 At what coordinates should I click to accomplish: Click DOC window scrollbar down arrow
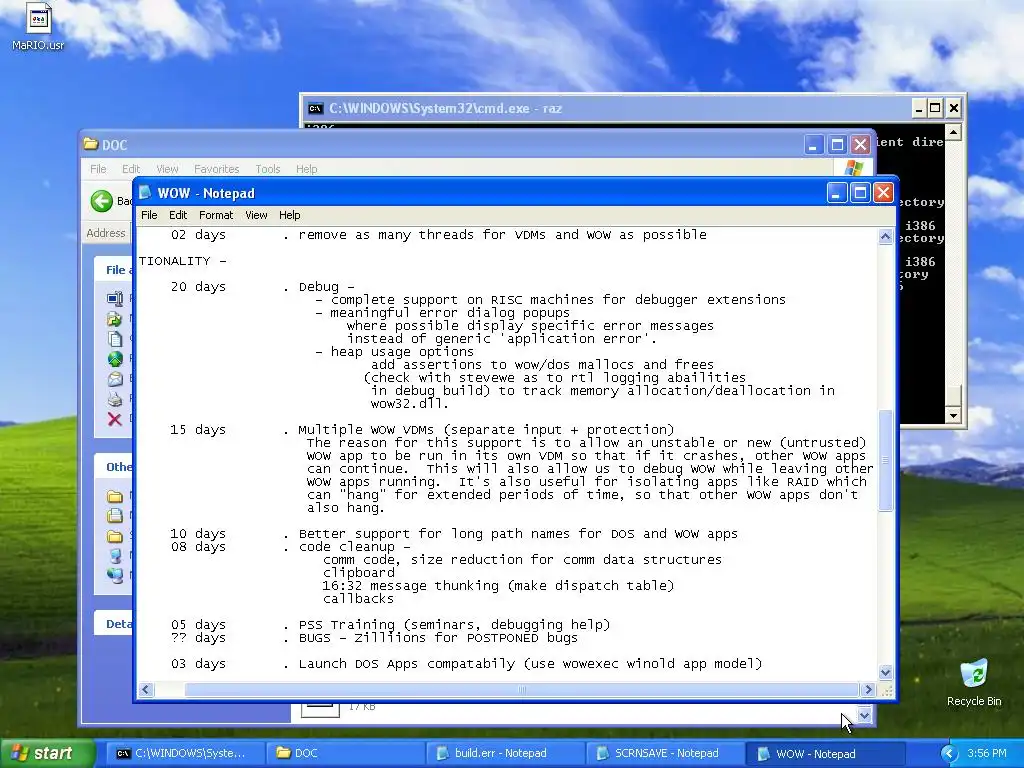pos(864,715)
